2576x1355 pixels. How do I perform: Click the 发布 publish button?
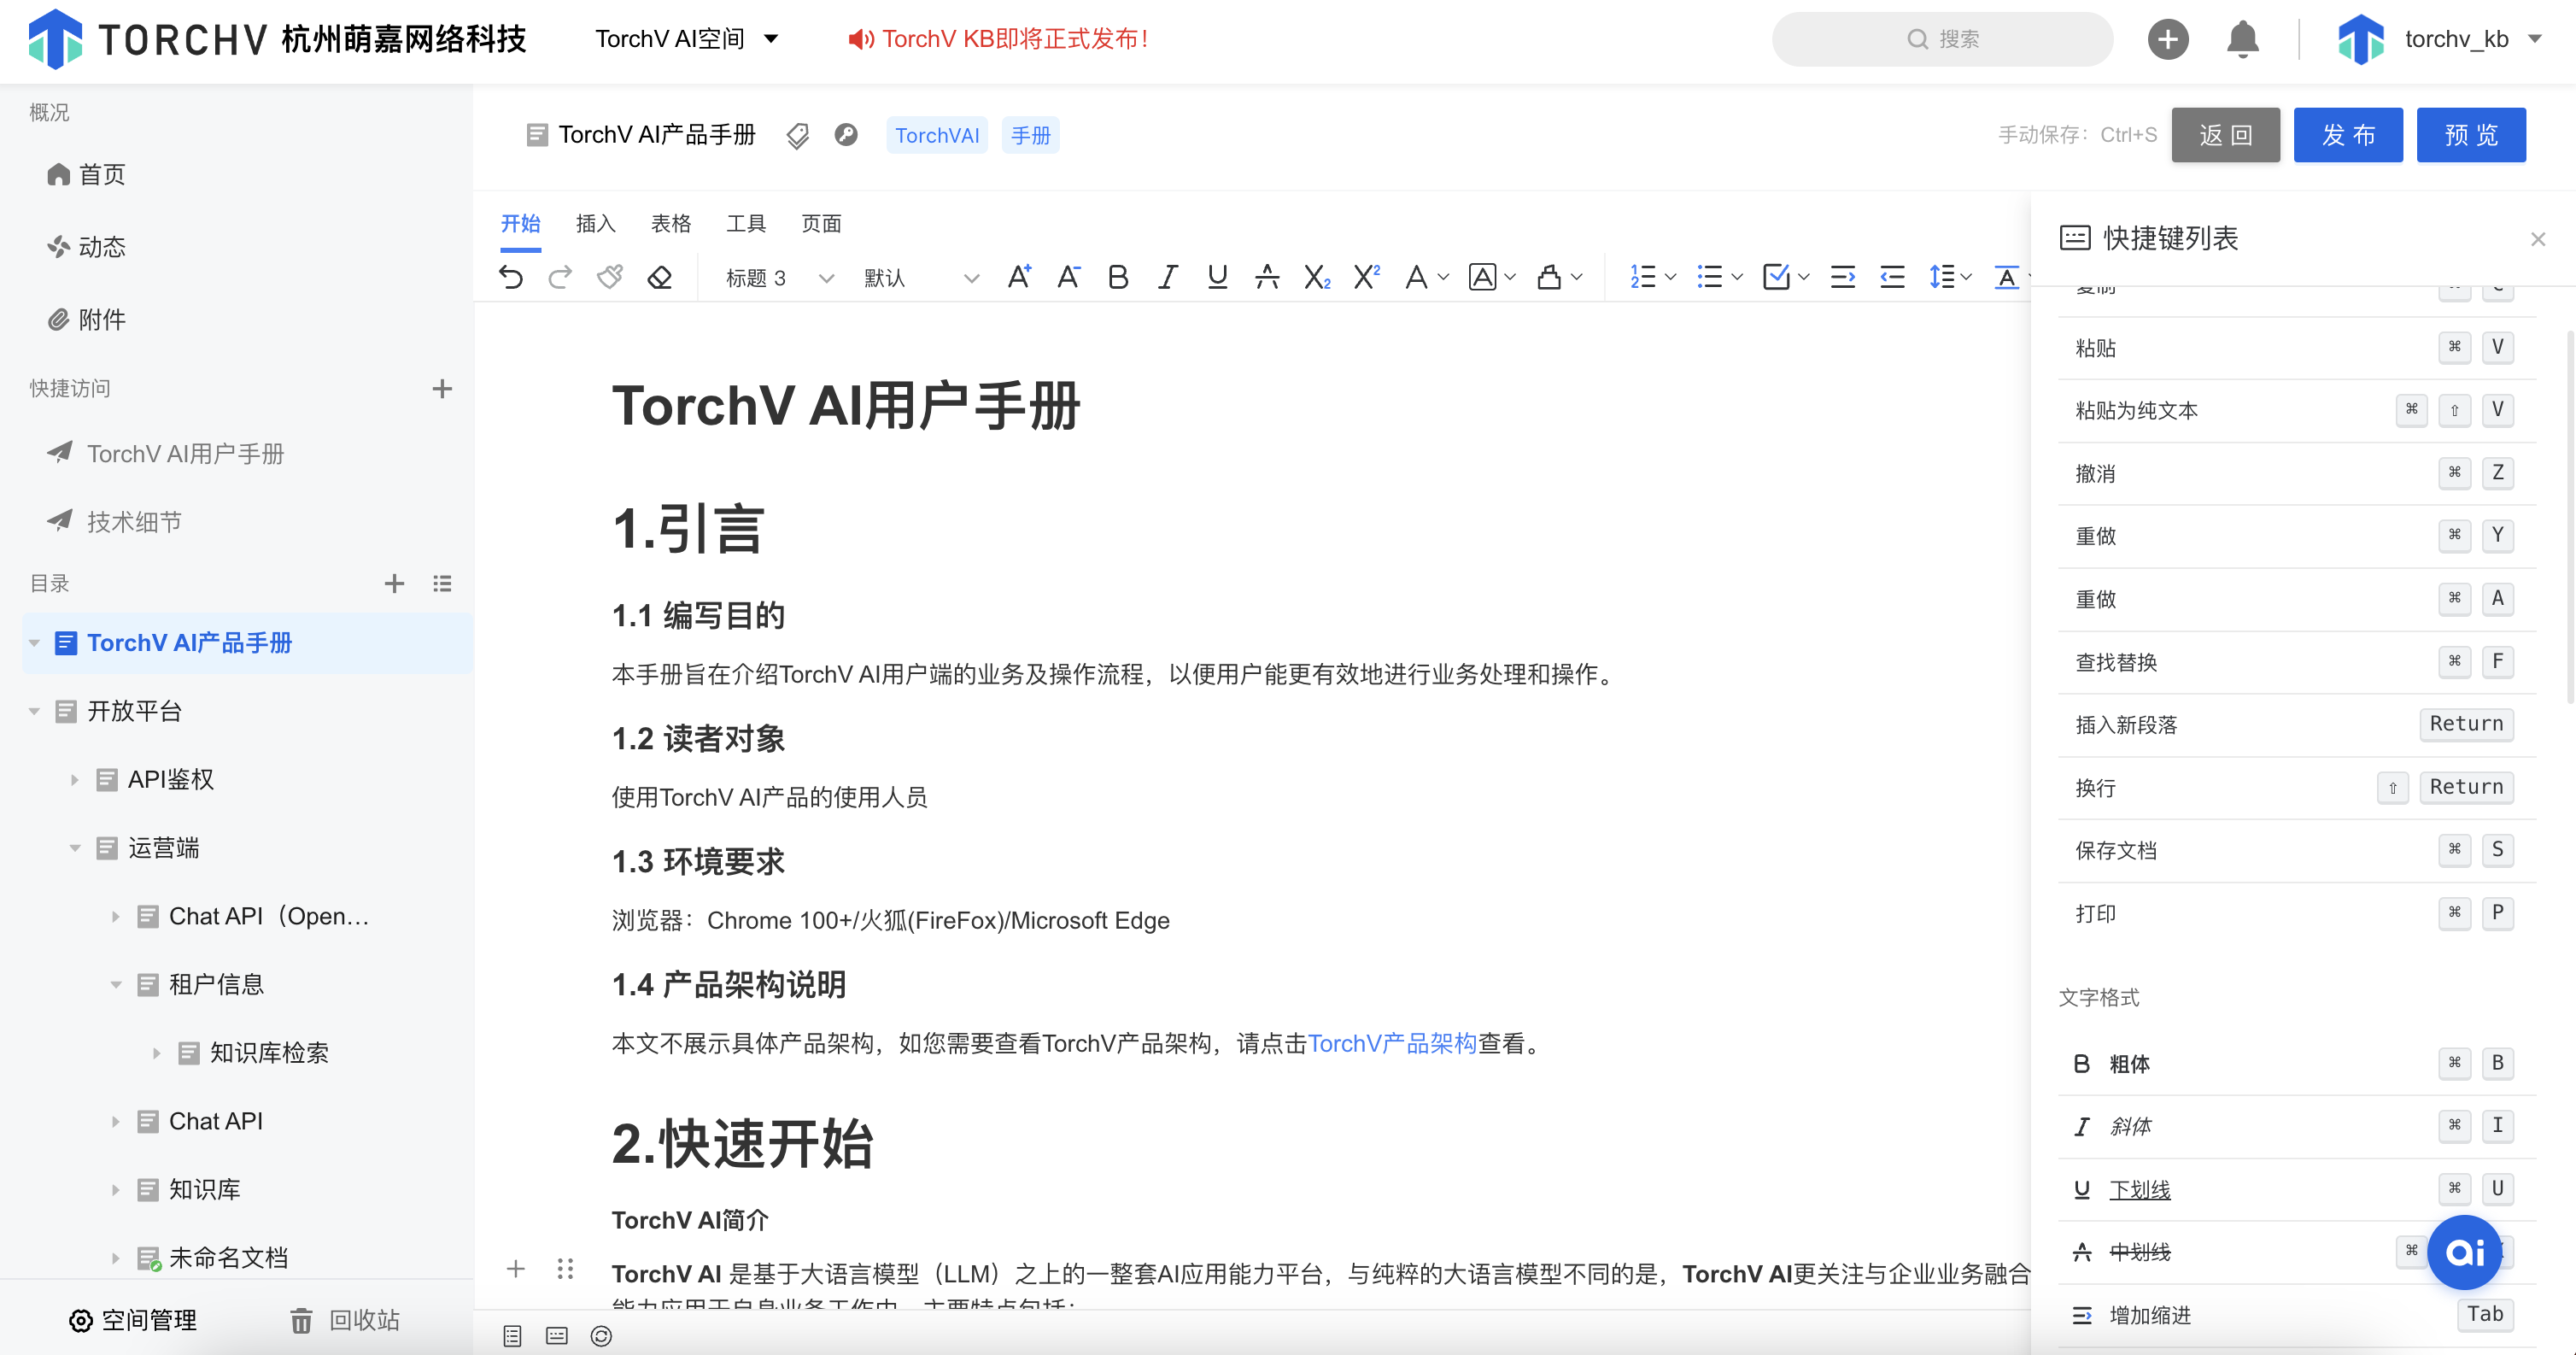click(x=2348, y=135)
